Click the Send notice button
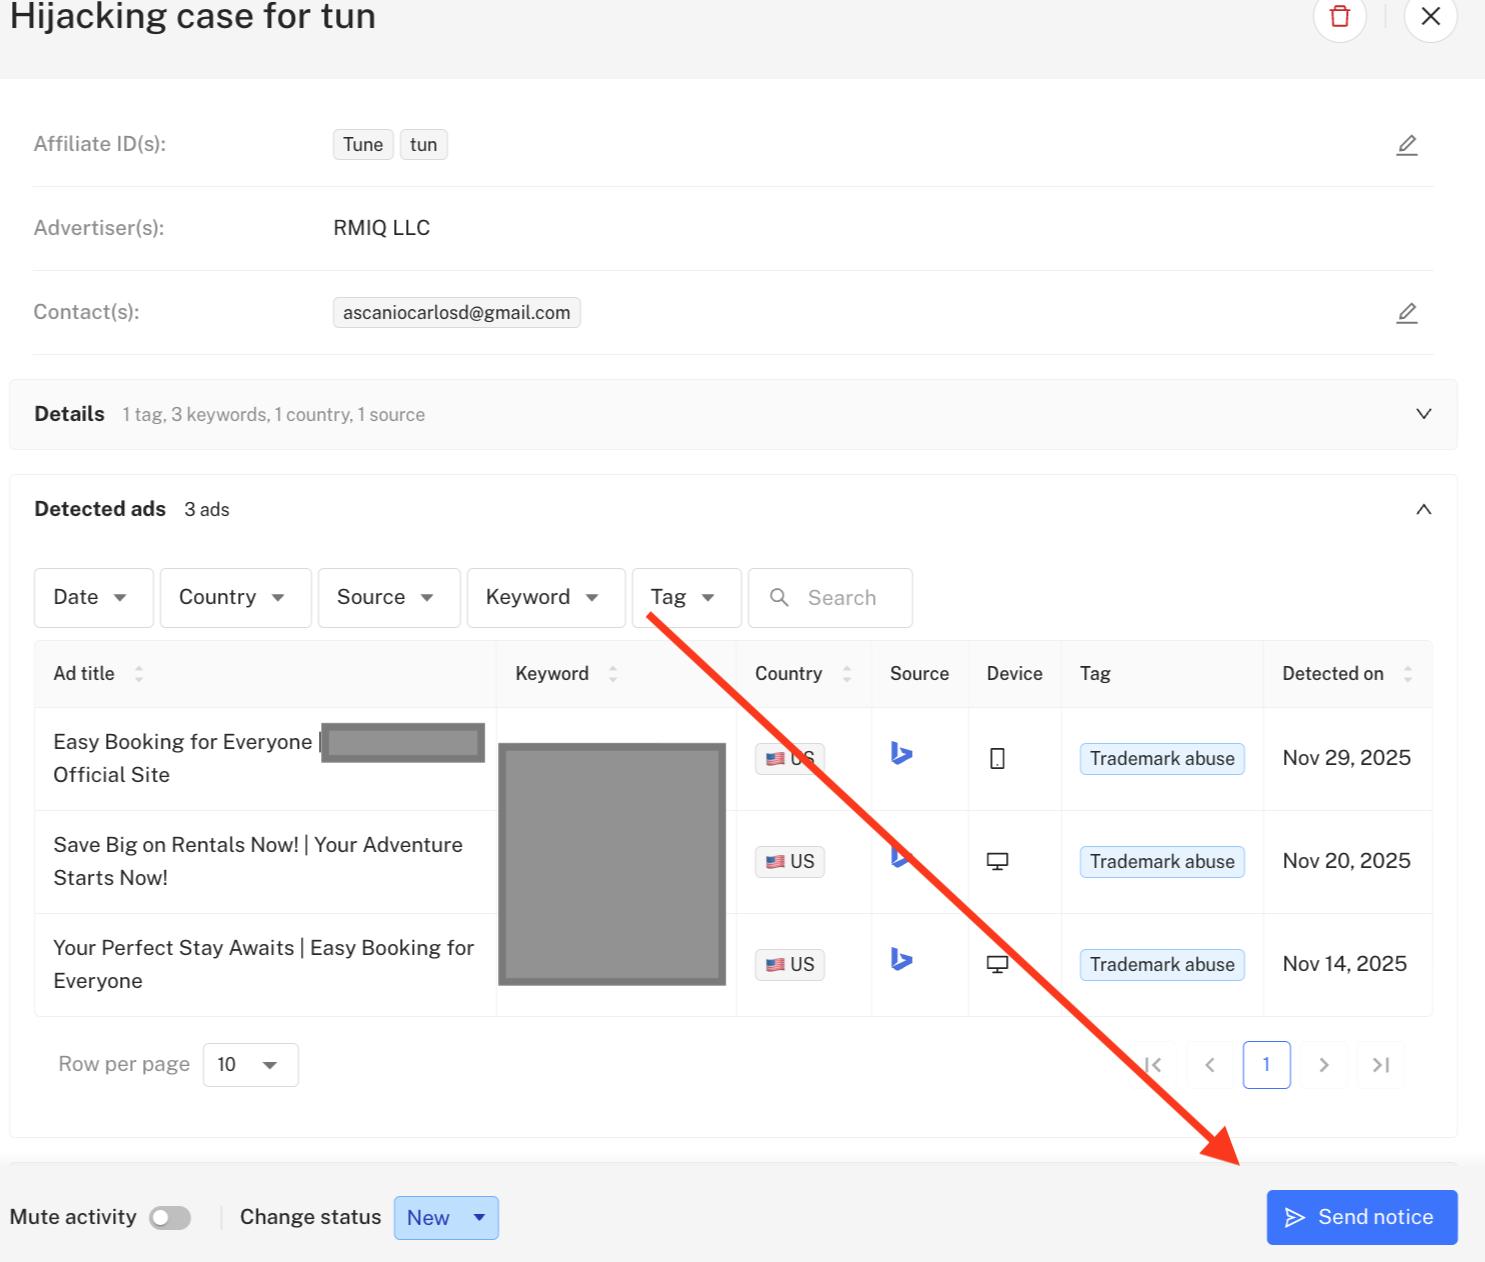This screenshot has width=1485, height=1262. pos(1362,1218)
